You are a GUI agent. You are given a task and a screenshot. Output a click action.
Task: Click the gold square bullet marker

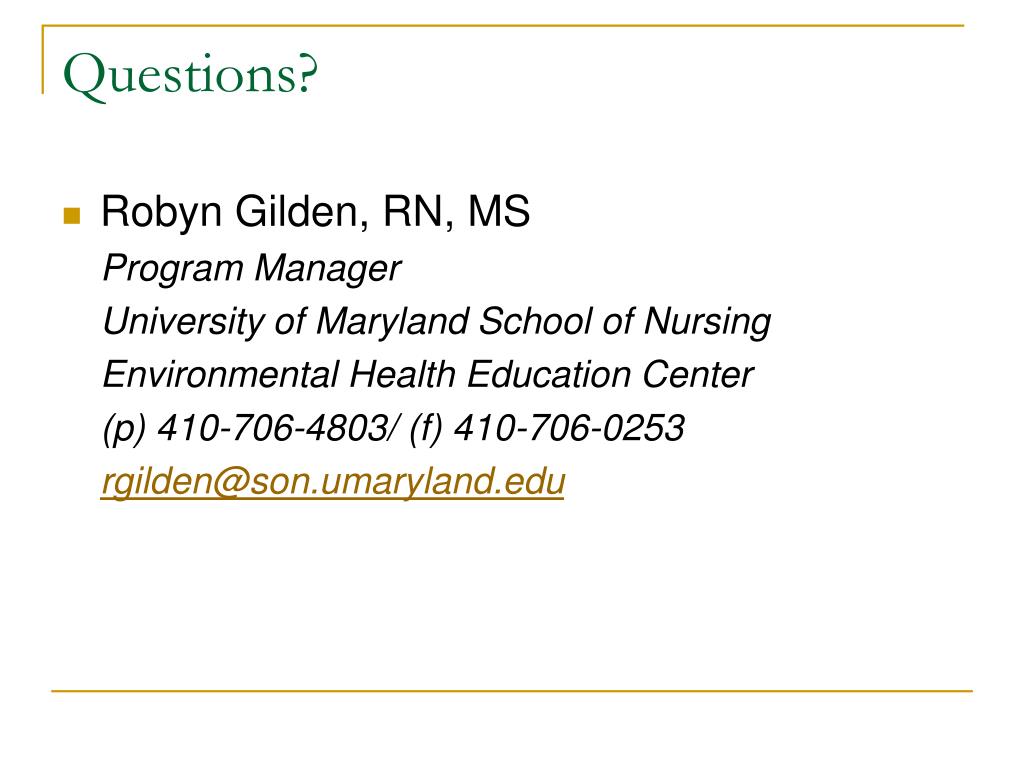point(72,216)
